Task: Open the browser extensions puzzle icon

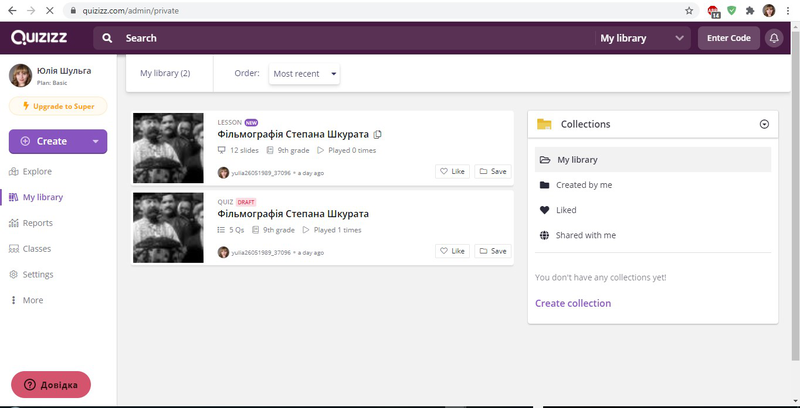Action: pyautogui.click(x=750, y=10)
